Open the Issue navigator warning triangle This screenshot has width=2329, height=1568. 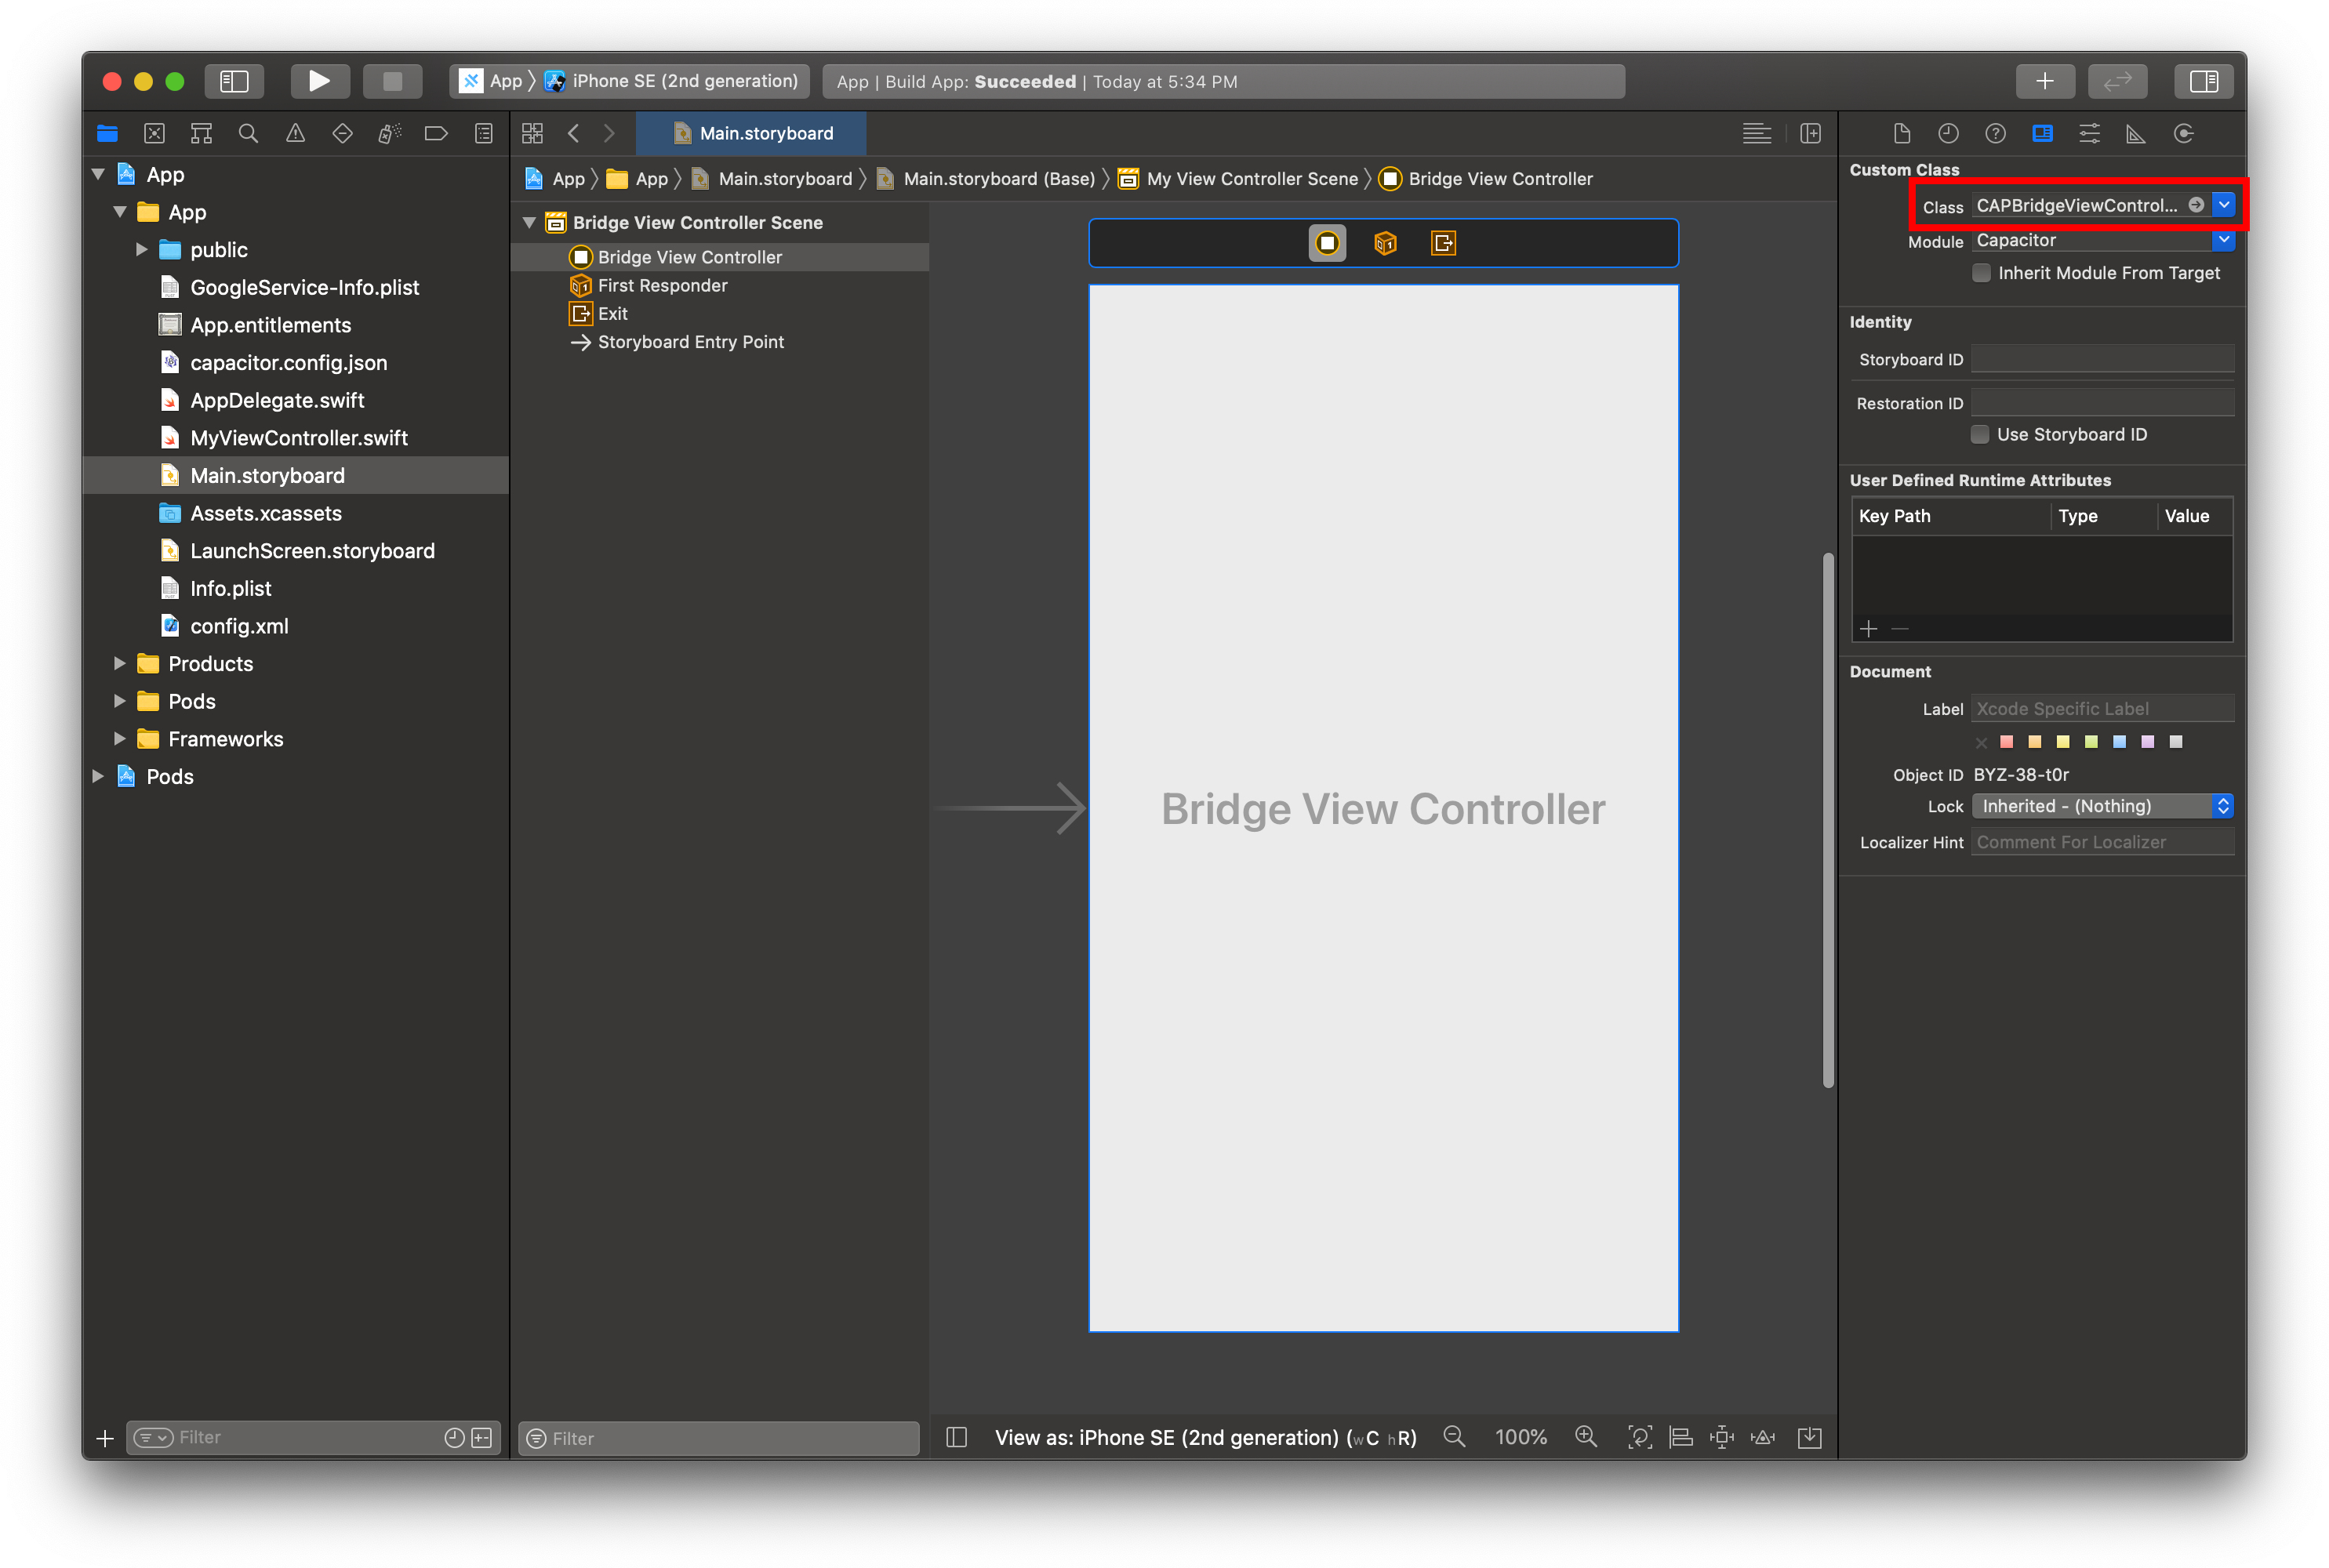[295, 133]
